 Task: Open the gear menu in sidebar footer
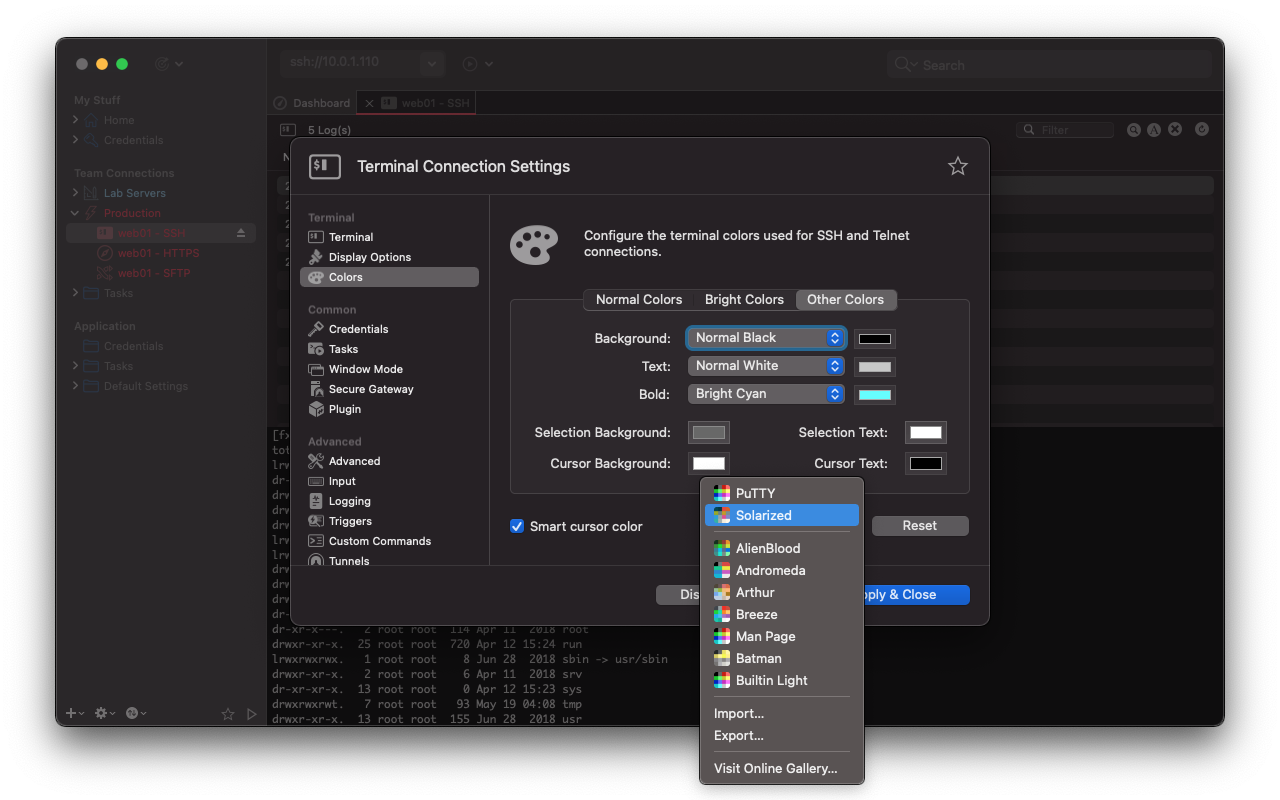(104, 713)
